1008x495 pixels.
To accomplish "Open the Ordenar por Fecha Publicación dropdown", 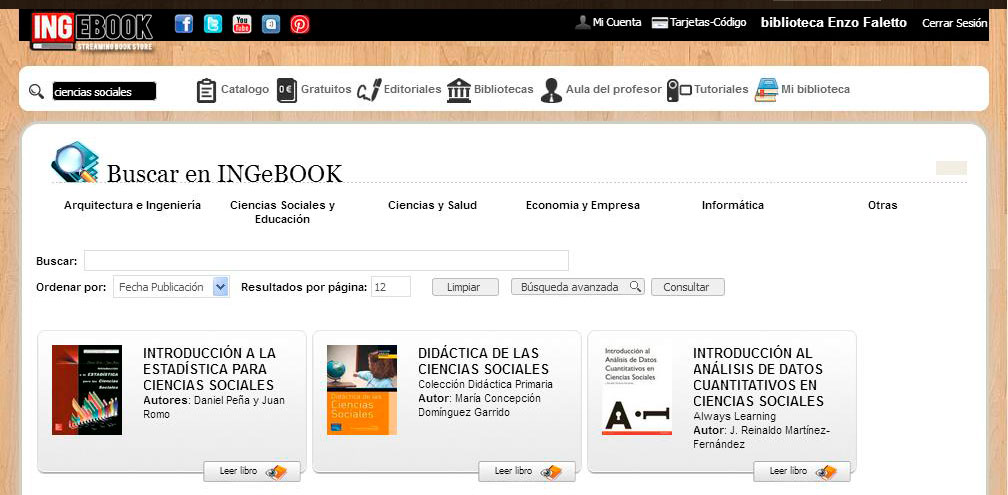I will coord(172,287).
